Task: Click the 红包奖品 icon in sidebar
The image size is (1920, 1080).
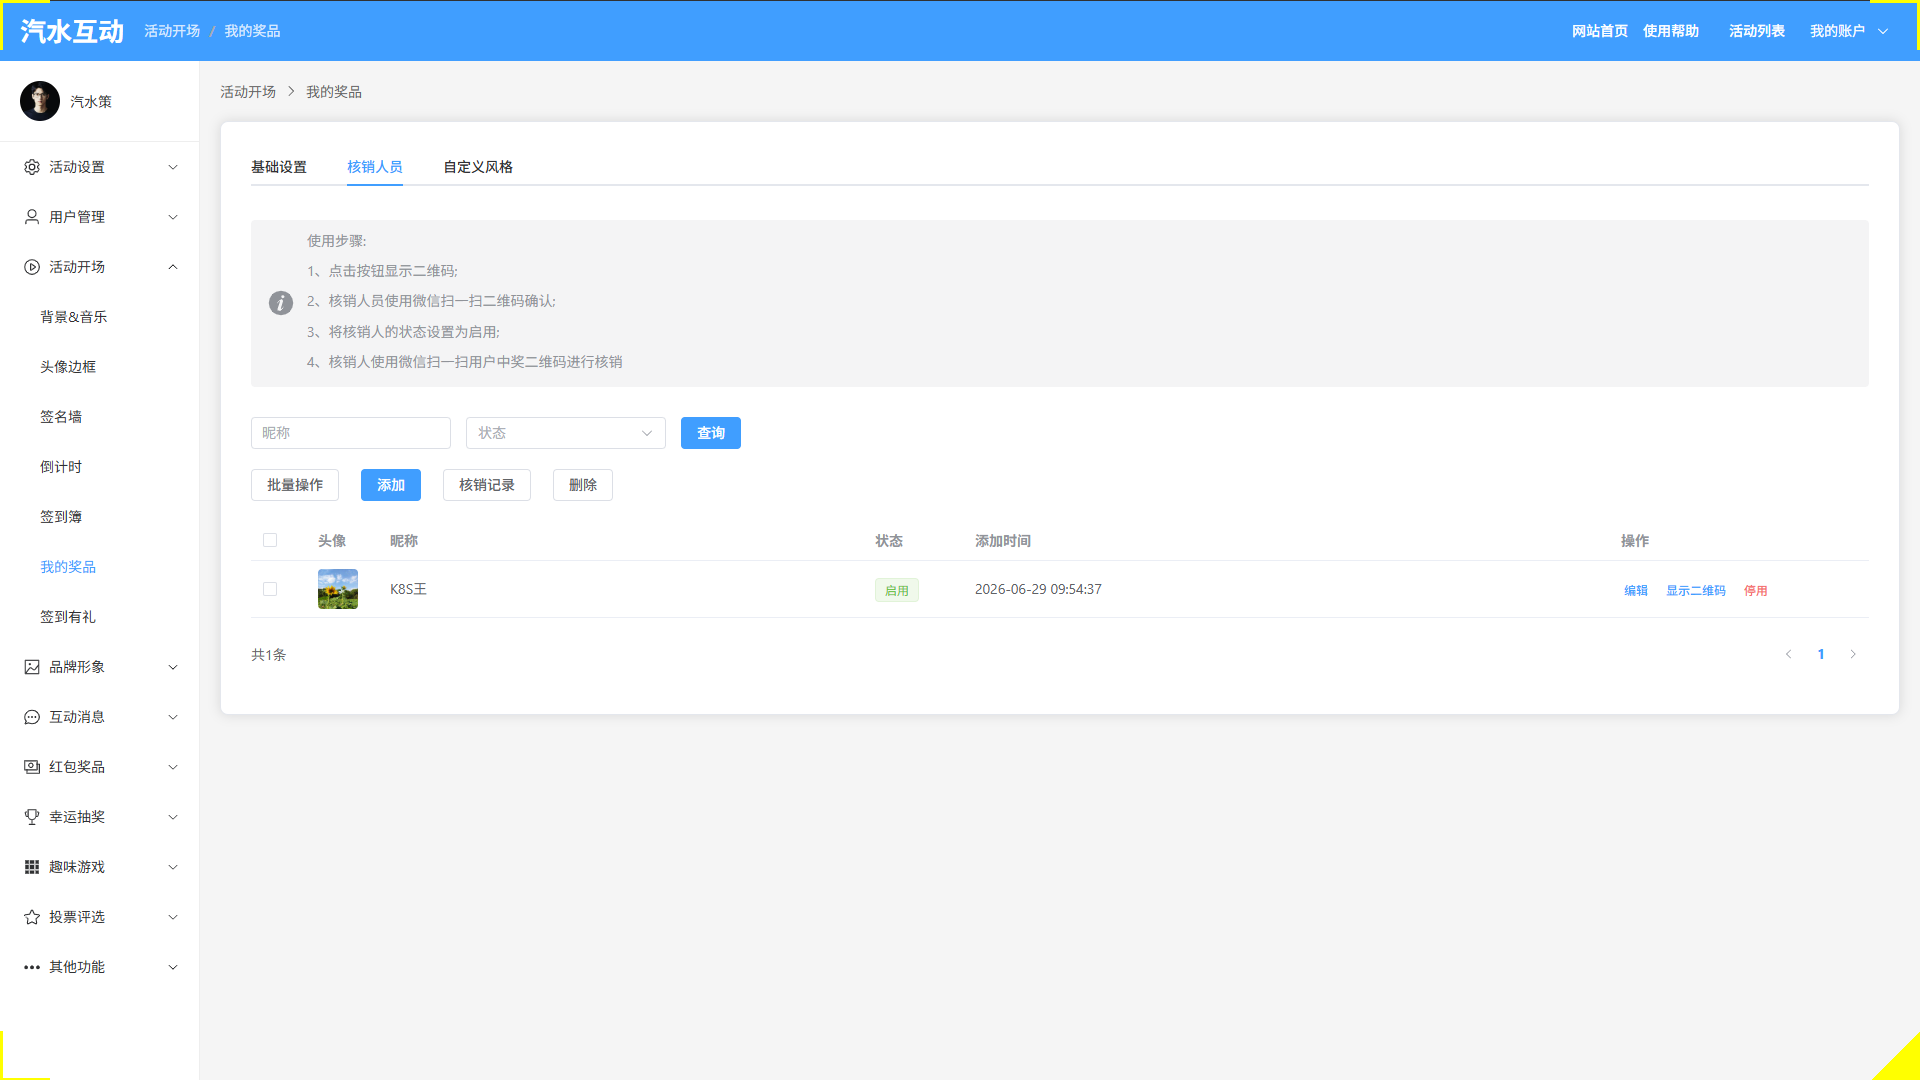Action: click(32, 767)
